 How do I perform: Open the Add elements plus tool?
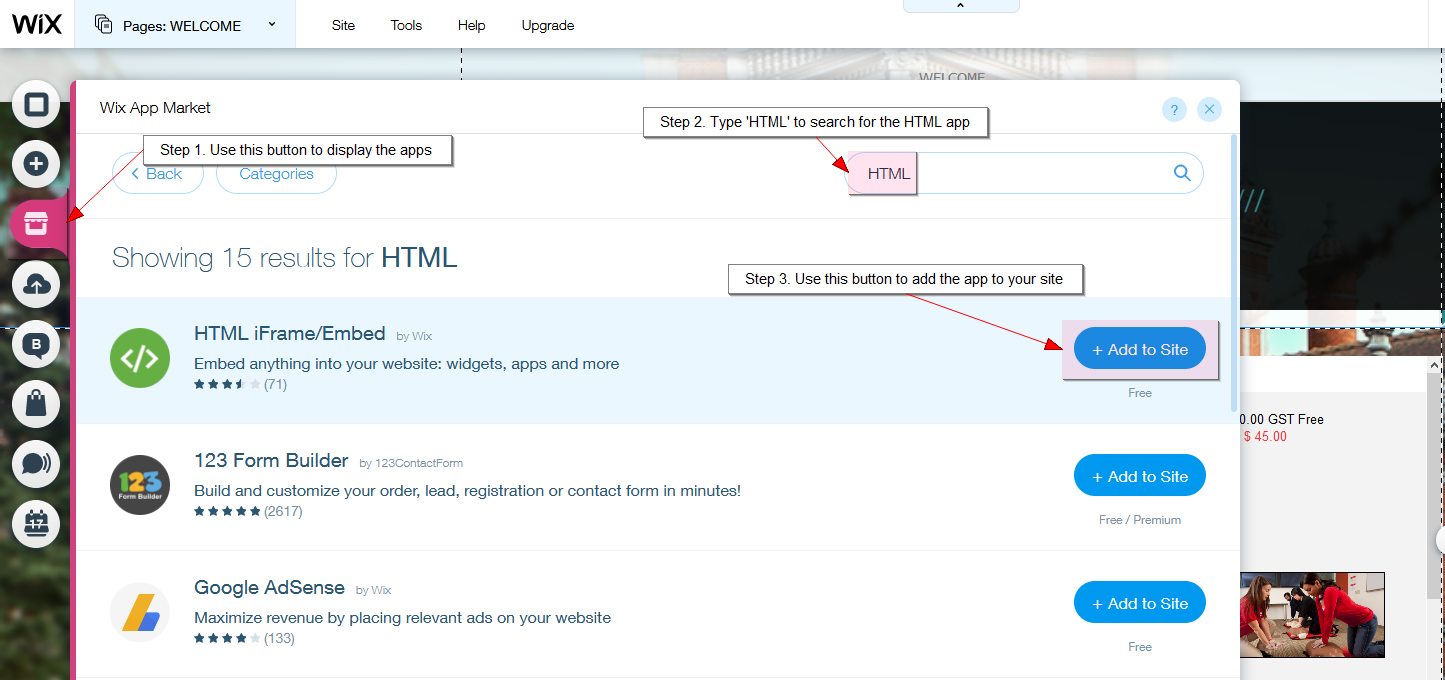36,164
